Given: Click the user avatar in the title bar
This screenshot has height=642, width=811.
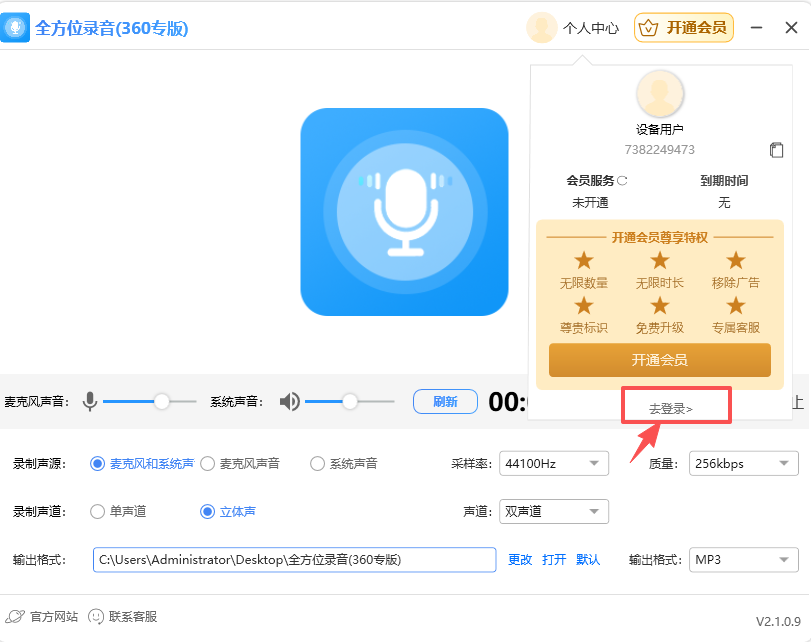Looking at the screenshot, I should [x=541, y=28].
